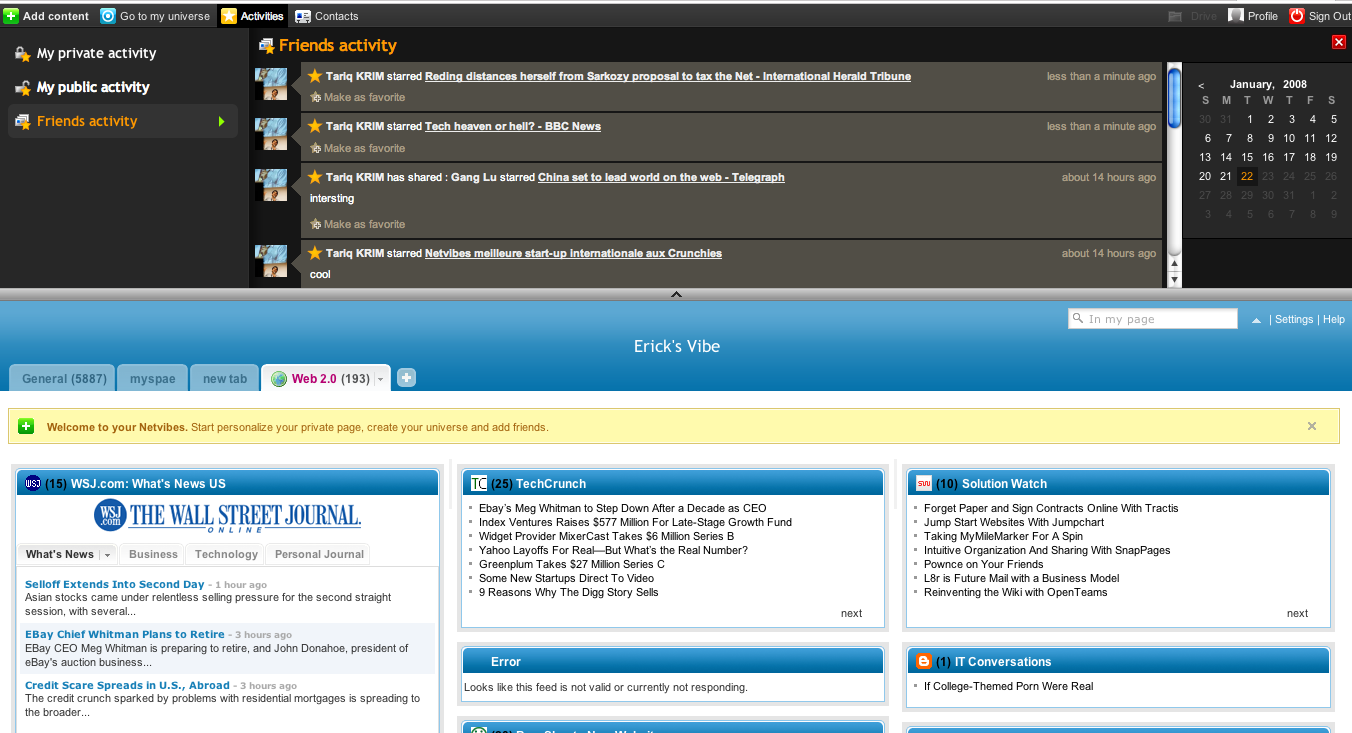Click the small triangle left of Settings

pos(1256,320)
